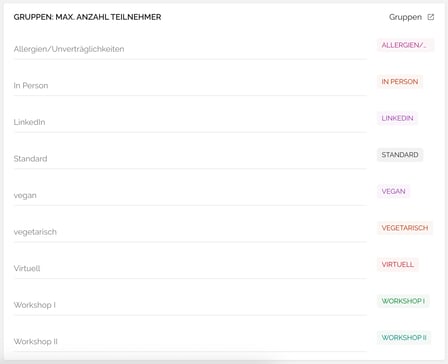Click into the LinkedIn max participants field
The image size is (448, 364).
click(190, 122)
